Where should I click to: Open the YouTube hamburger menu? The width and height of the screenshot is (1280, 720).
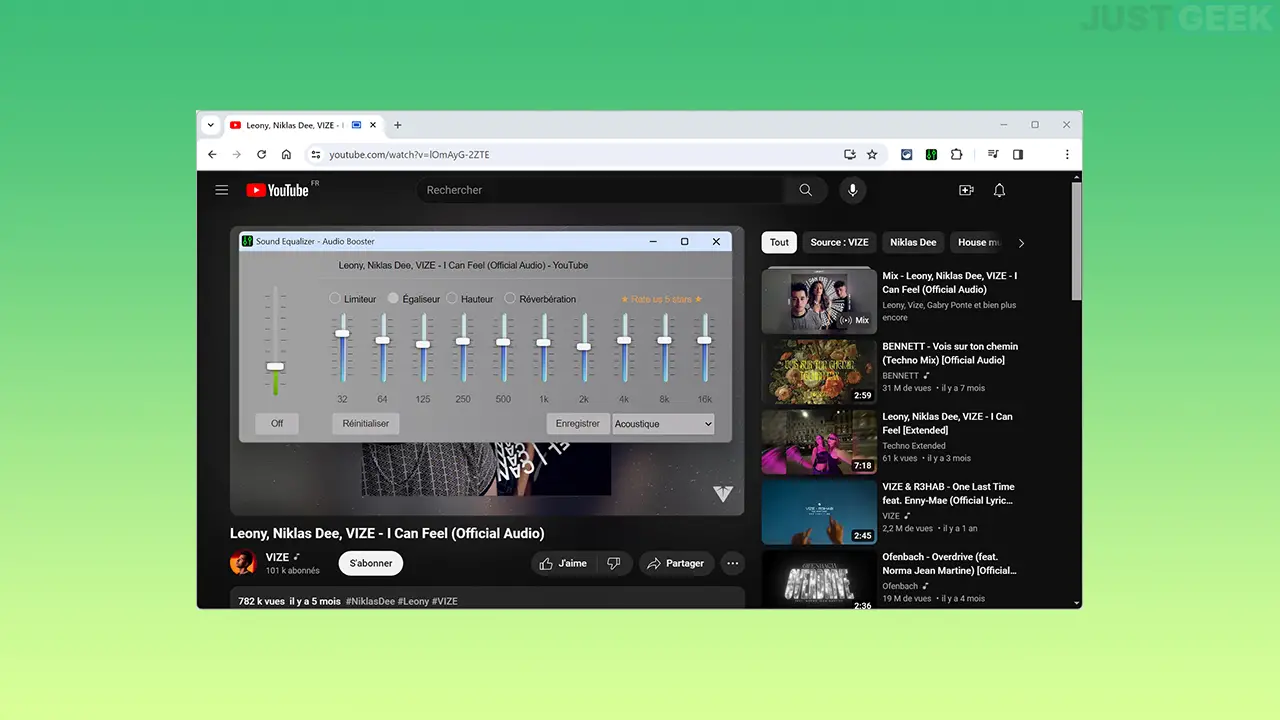point(222,190)
